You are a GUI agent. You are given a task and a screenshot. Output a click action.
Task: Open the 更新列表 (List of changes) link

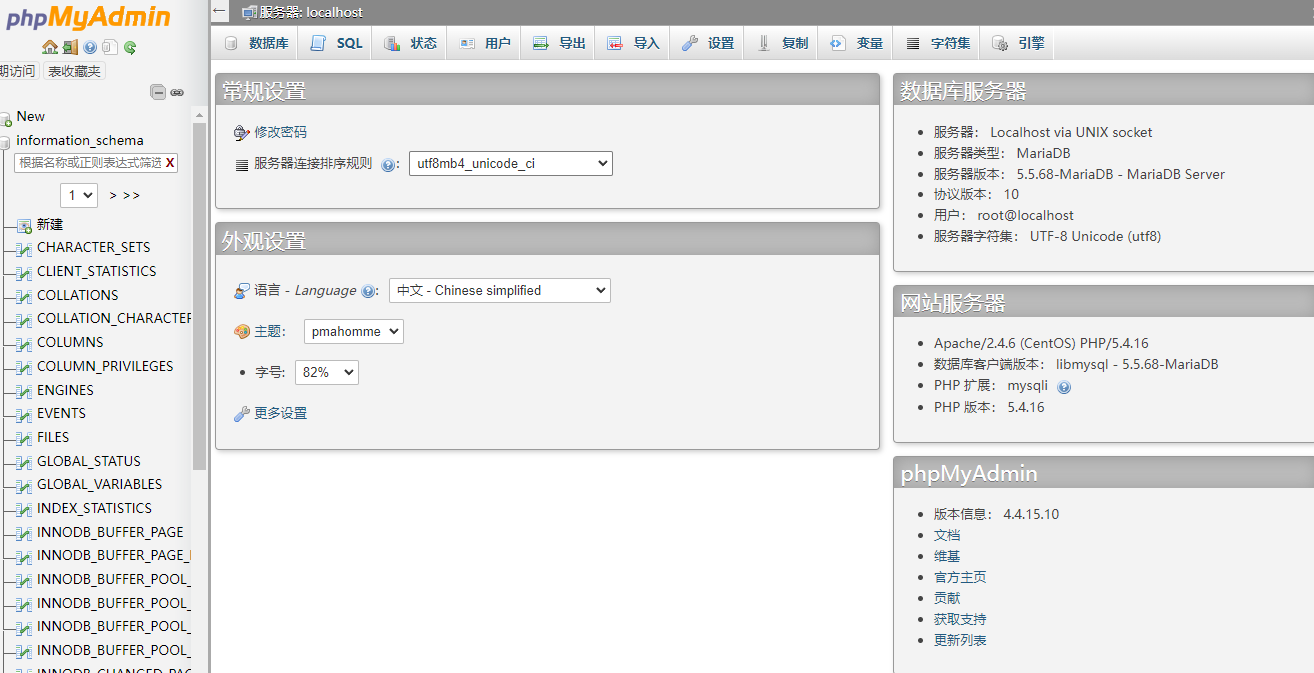pos(960,640)
